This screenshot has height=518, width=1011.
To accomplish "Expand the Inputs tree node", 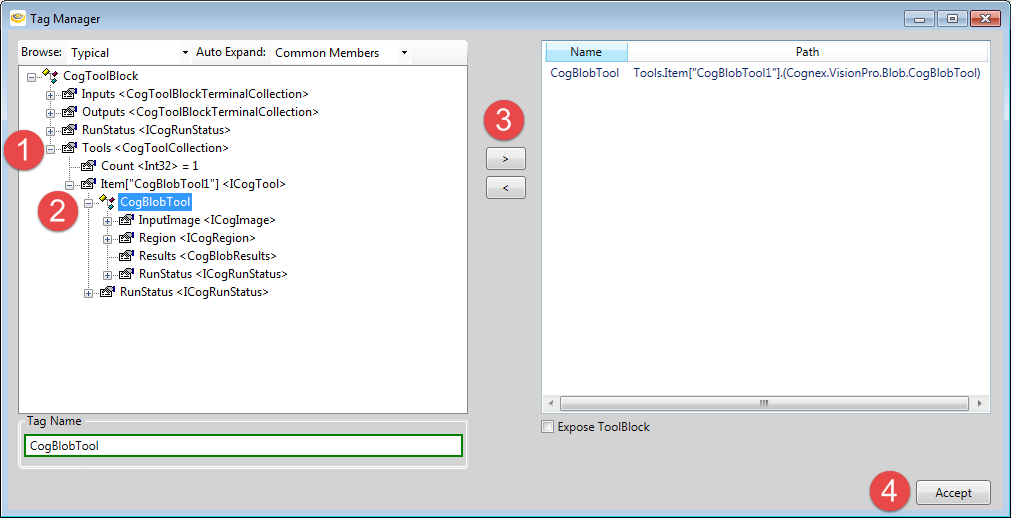I will click(x=51, y=94).
